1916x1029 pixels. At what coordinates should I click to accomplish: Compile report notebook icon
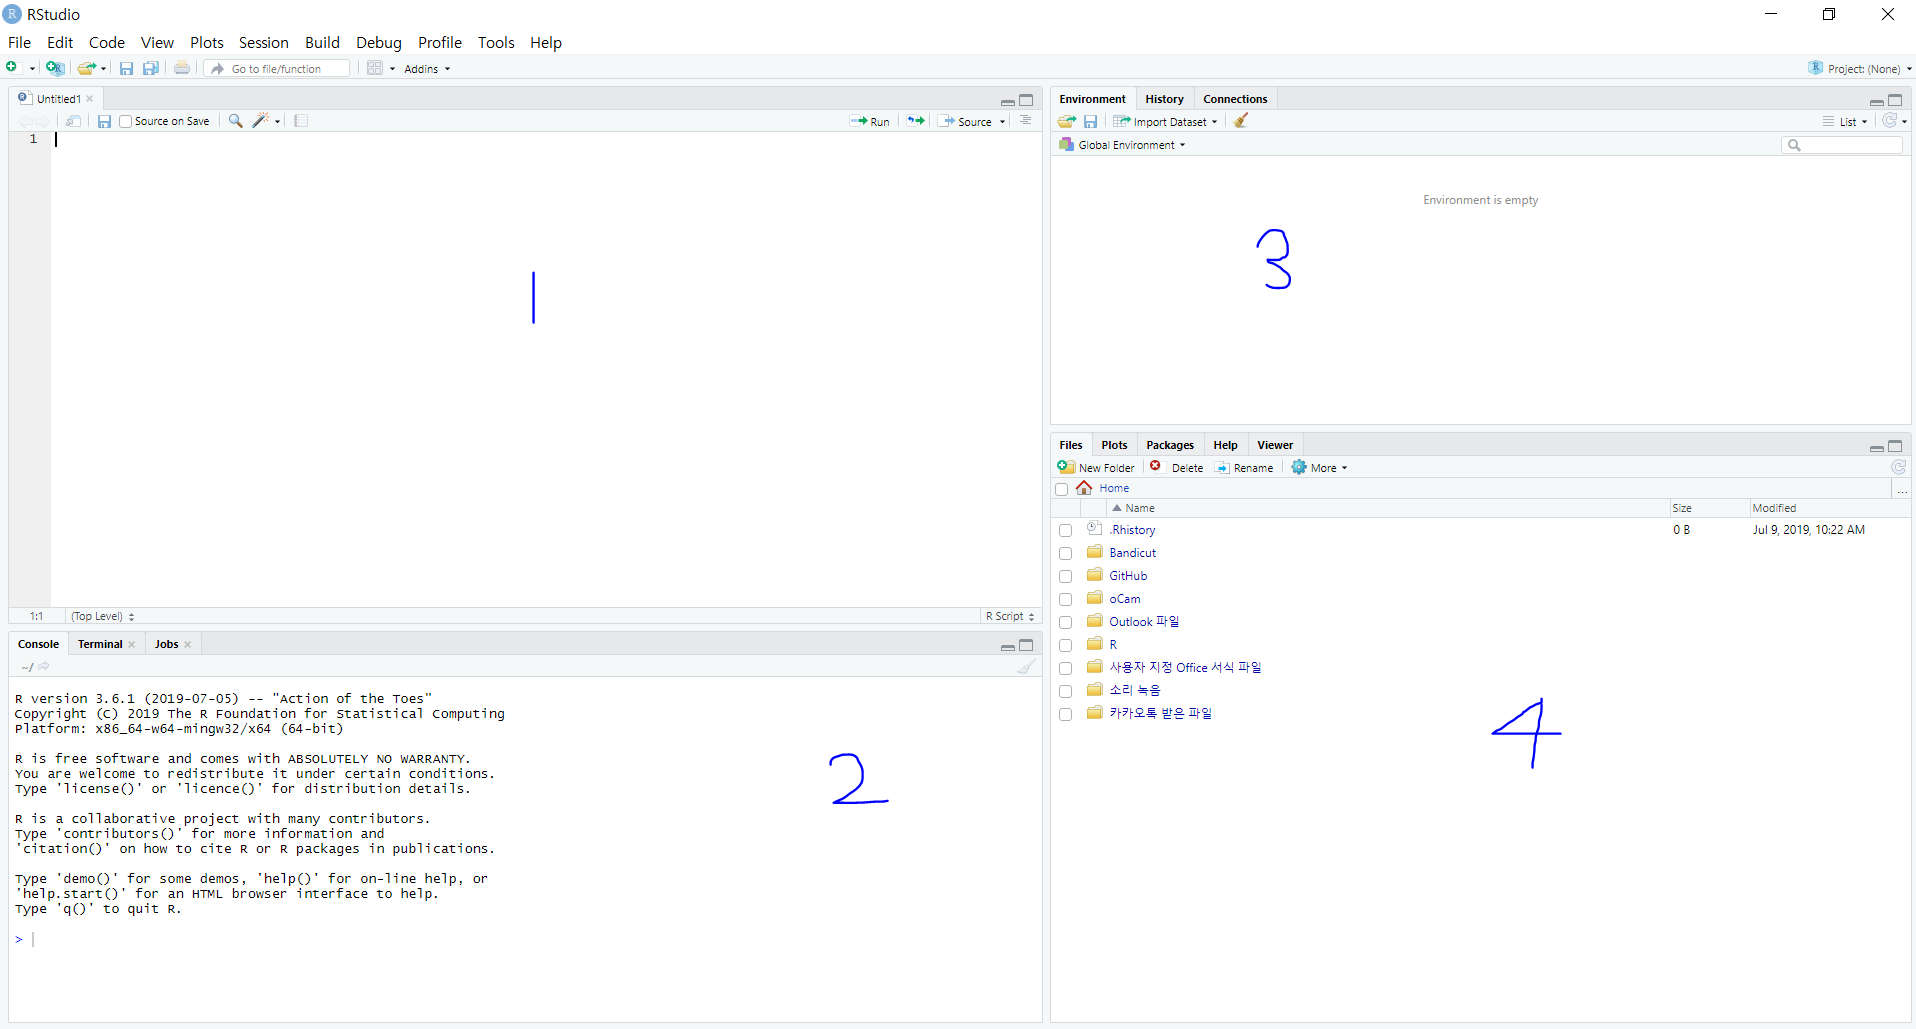[x=301, y=121]
